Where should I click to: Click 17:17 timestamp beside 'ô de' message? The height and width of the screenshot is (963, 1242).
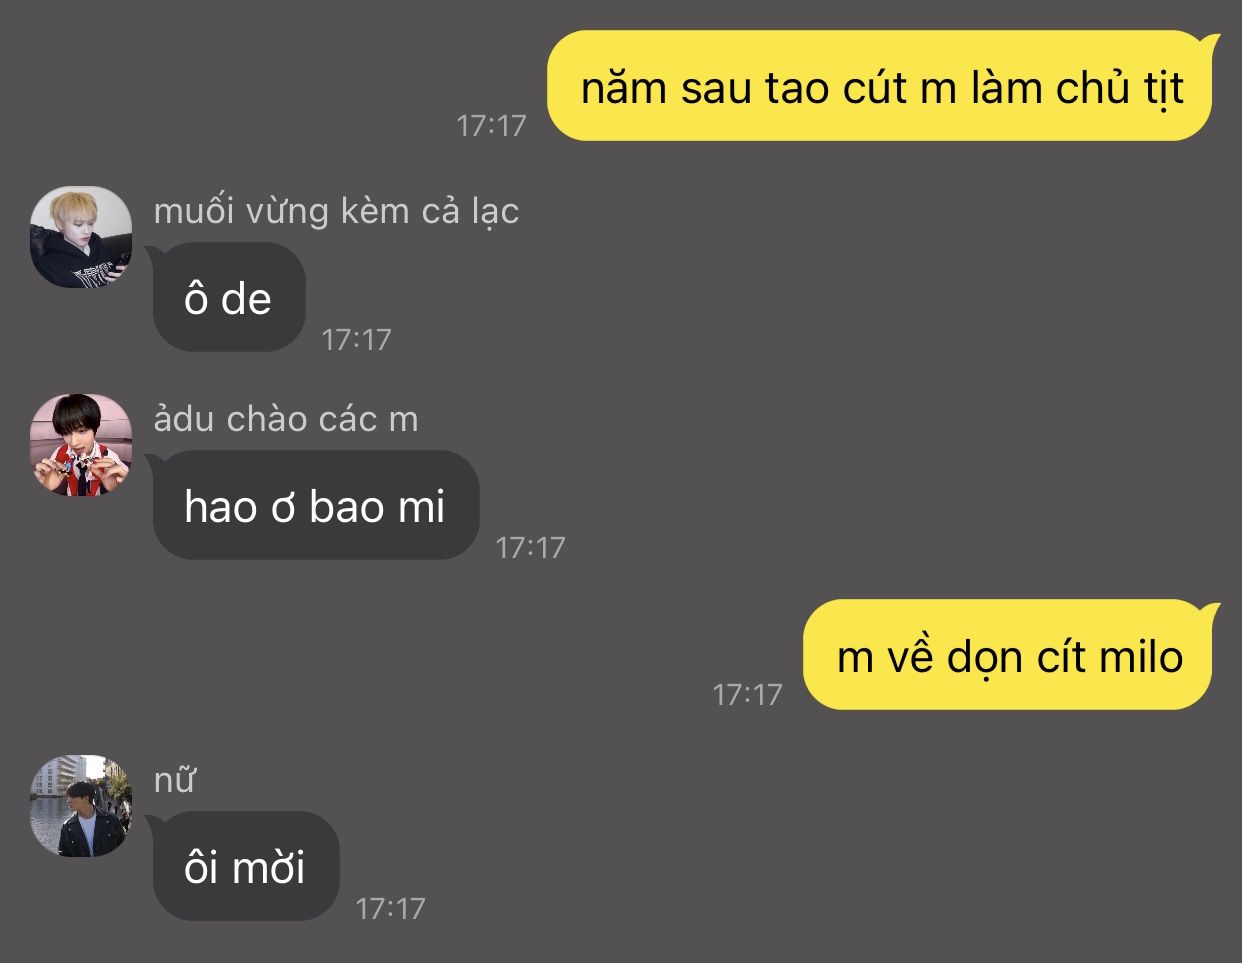pyautogui.click(x=356, y=340)
